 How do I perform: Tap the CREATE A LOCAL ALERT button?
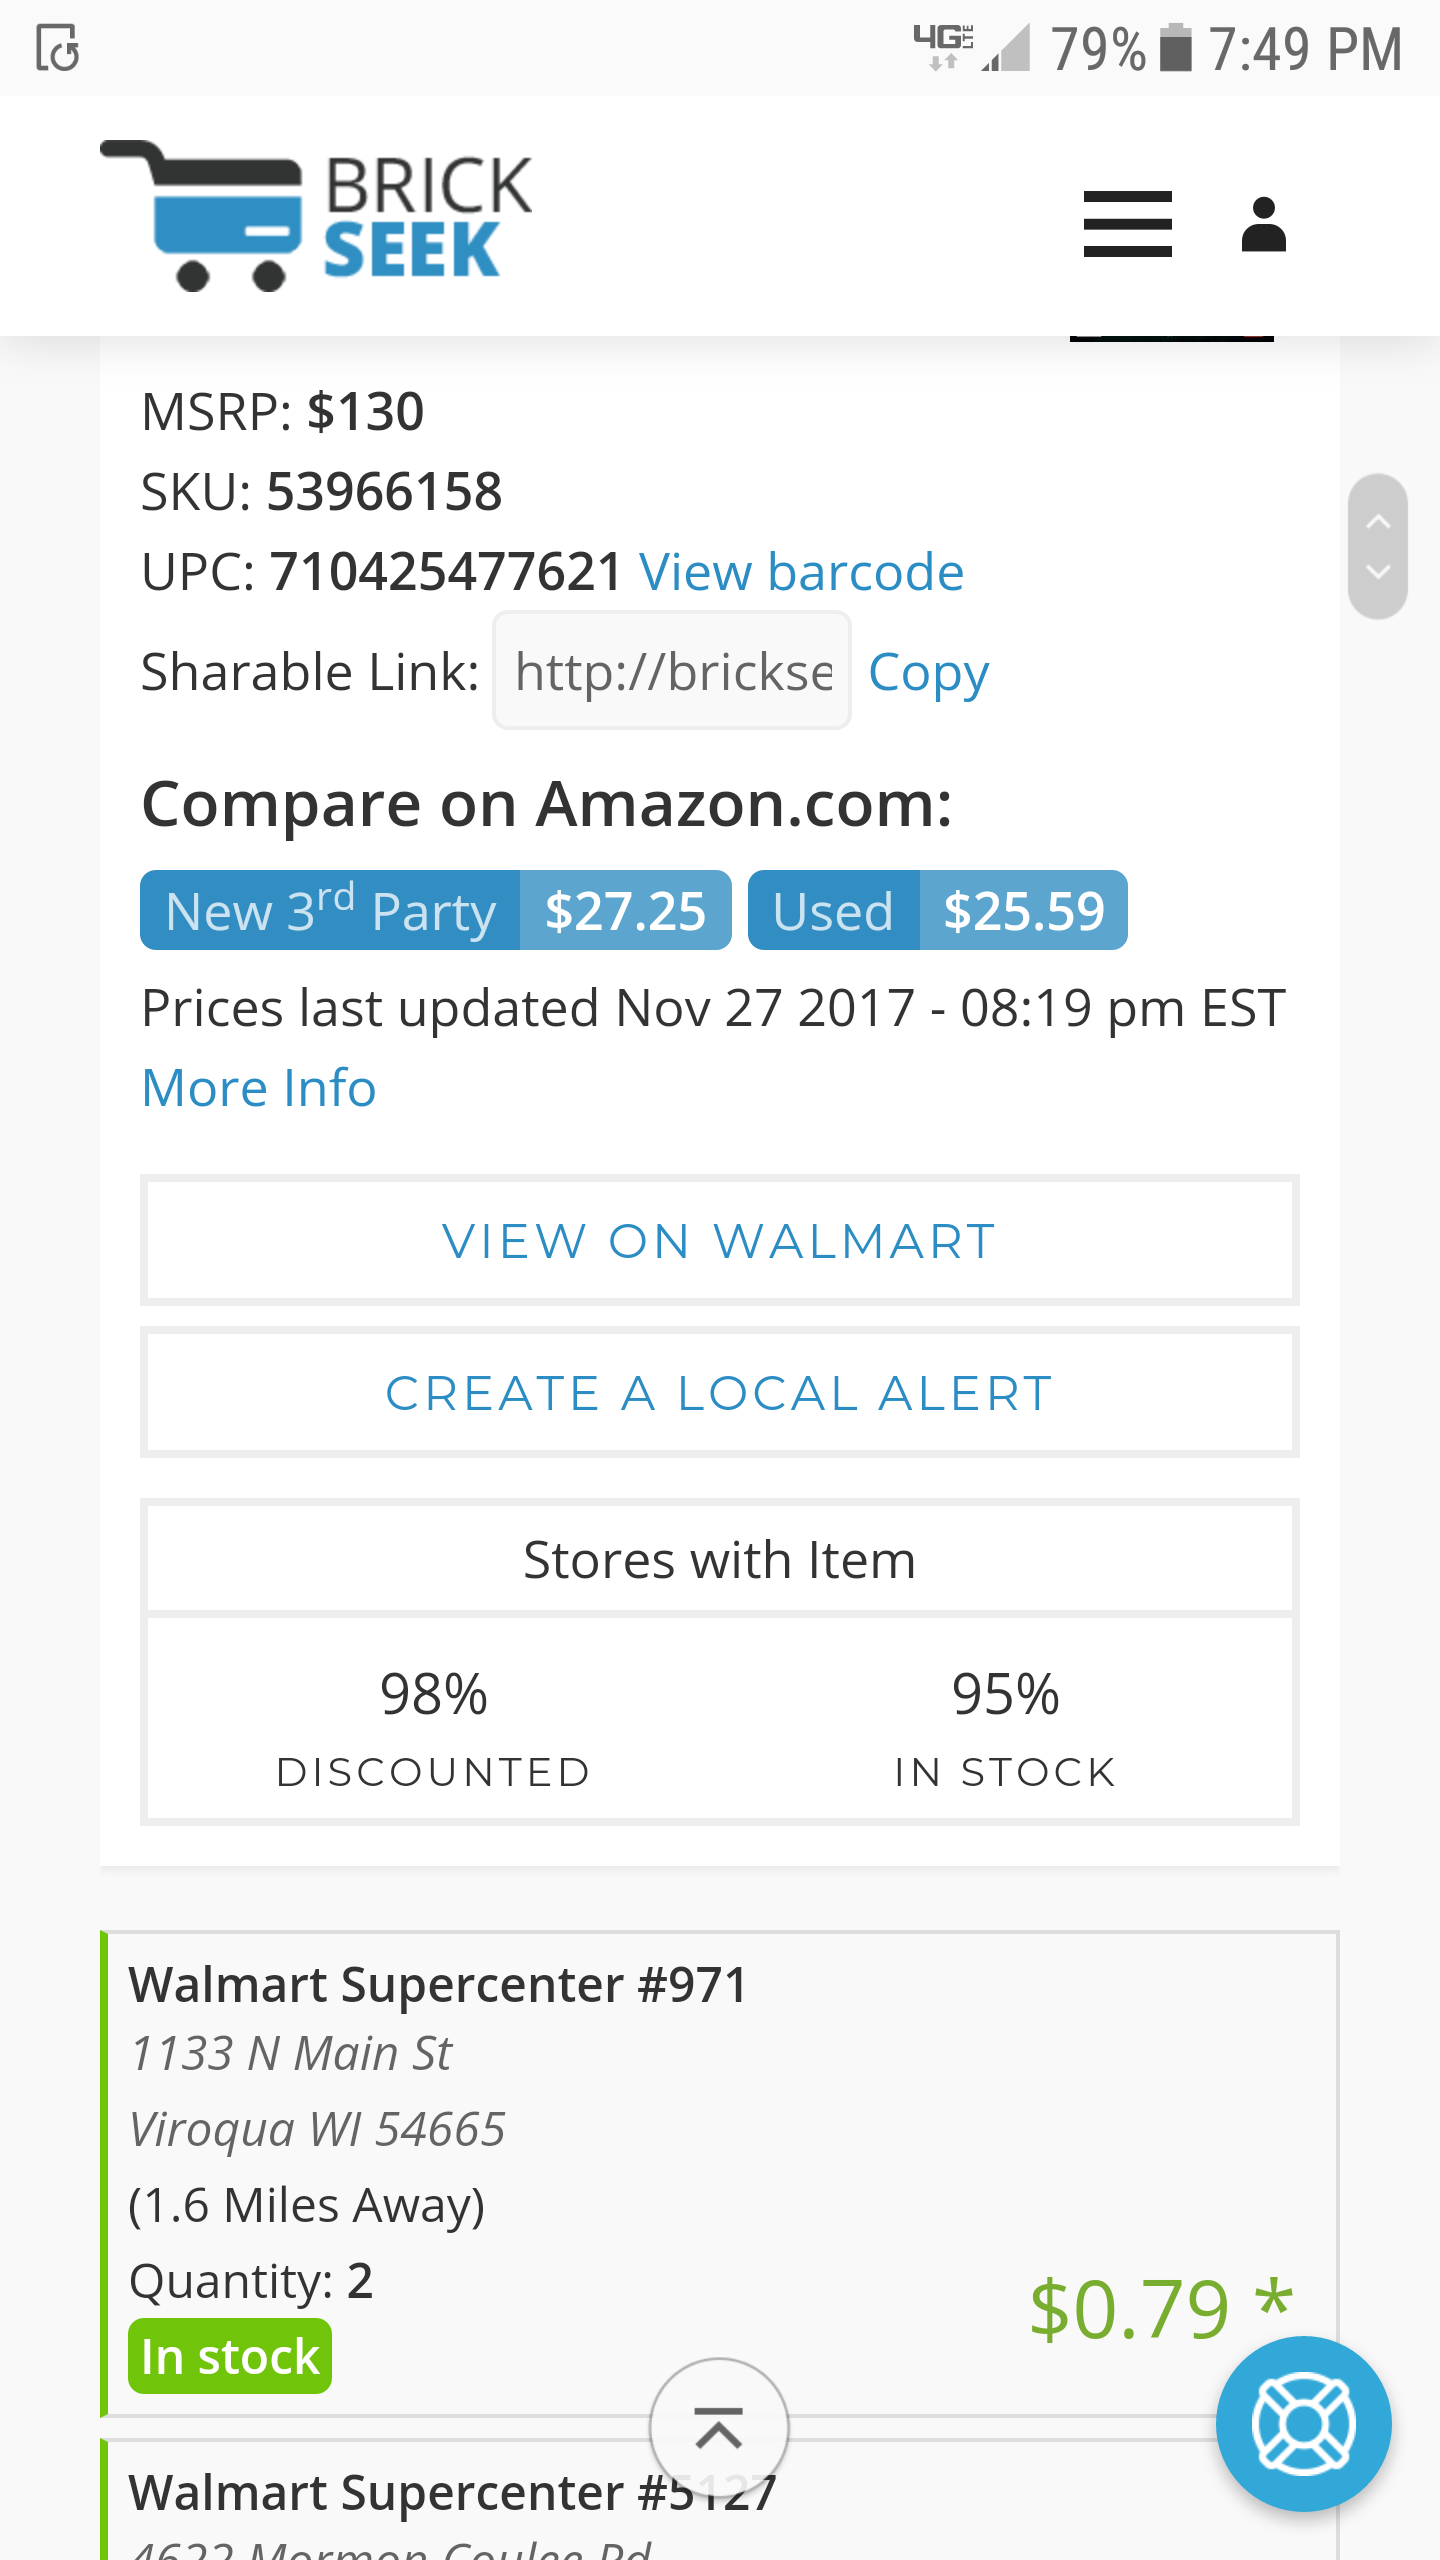(x=719, y=1392)
